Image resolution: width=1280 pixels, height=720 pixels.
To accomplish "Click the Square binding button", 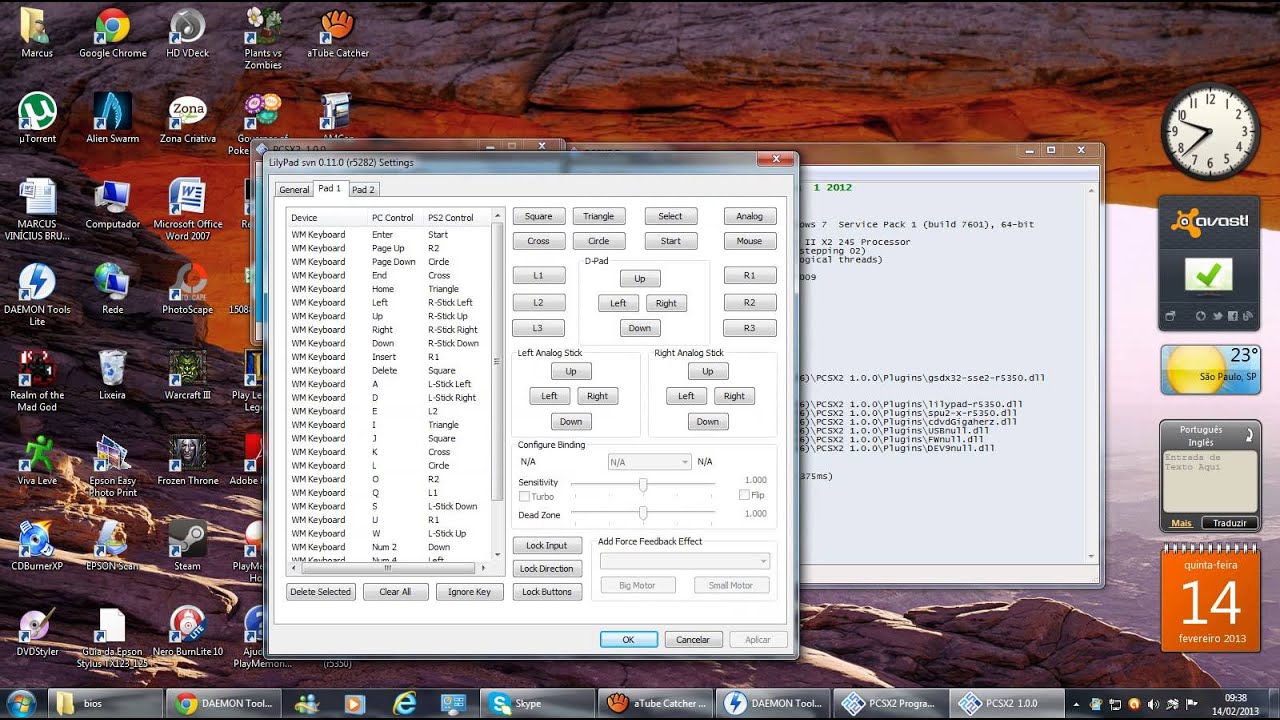I will (539, 216).
